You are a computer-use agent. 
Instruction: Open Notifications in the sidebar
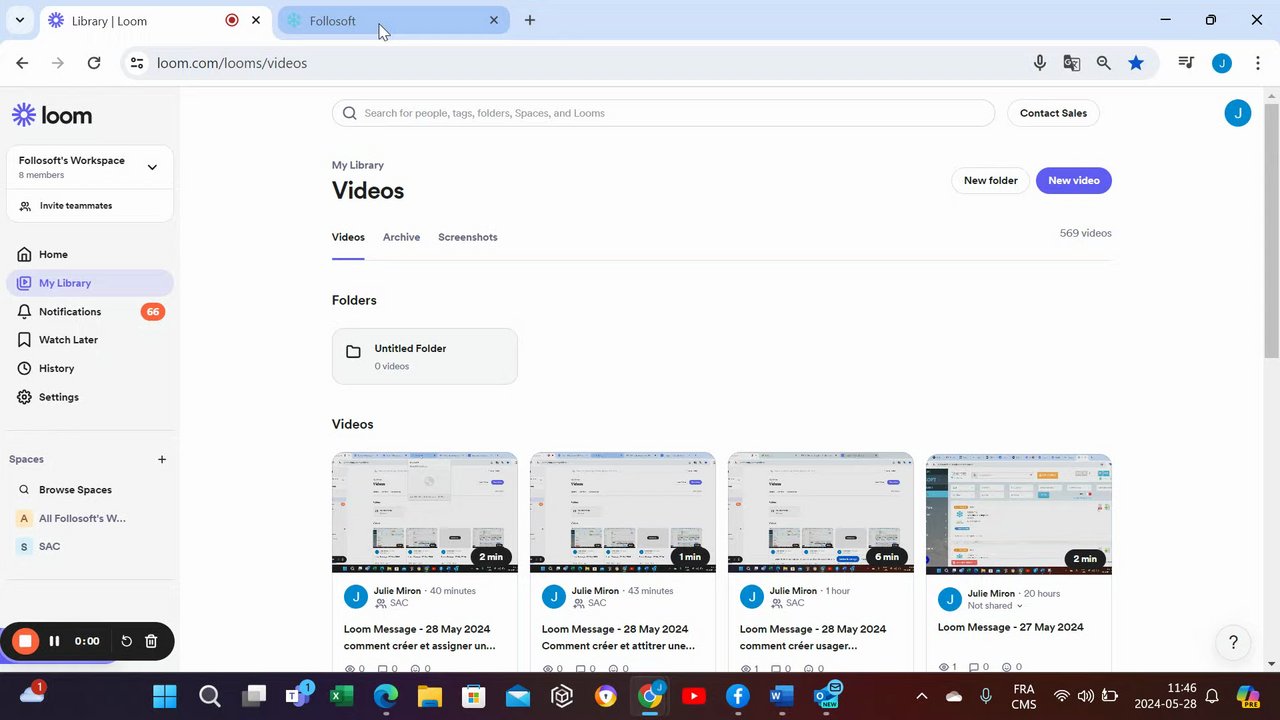coord(90,312)
